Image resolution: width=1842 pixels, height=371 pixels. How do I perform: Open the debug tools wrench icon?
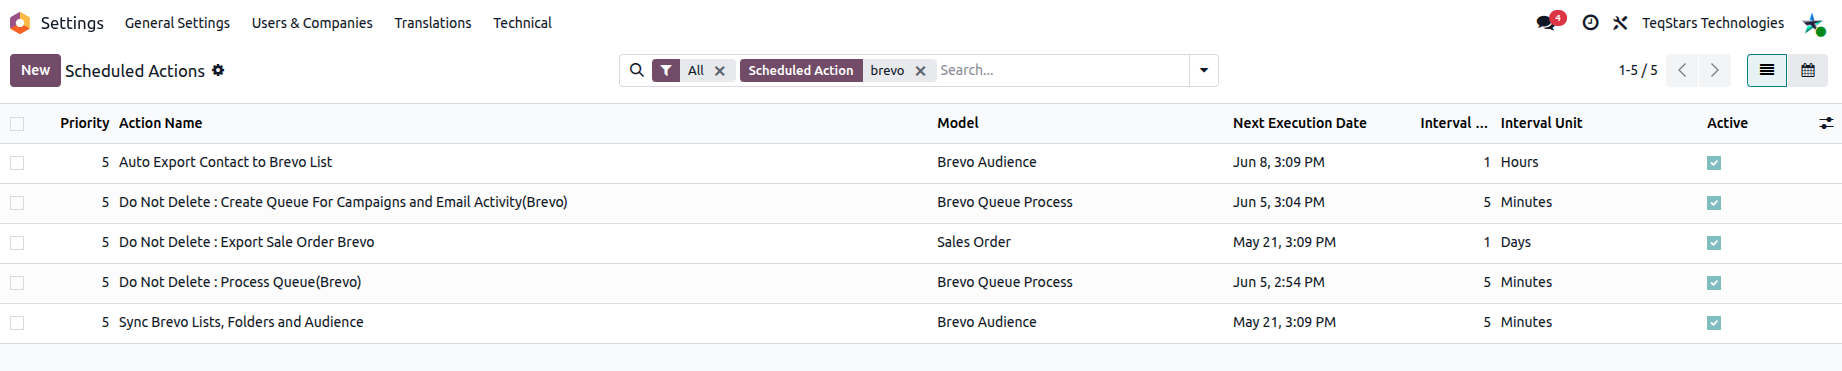click(x=1620, y=22)
